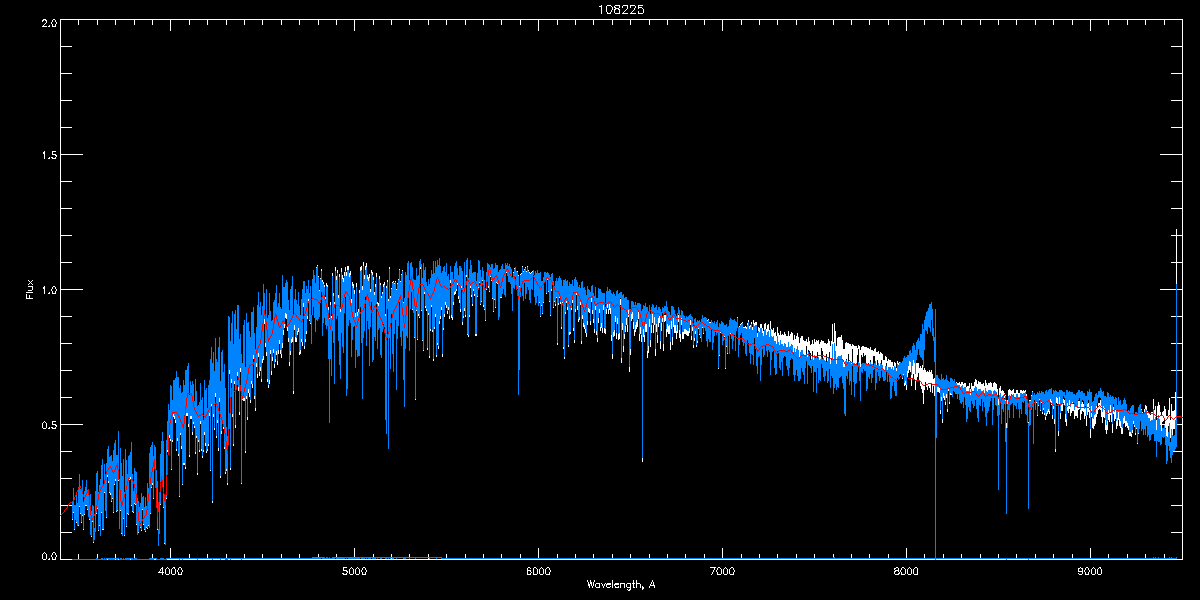1200x600 pixels.
Task: Click the tall blue spike at right edge
Action: (1176, 232)
